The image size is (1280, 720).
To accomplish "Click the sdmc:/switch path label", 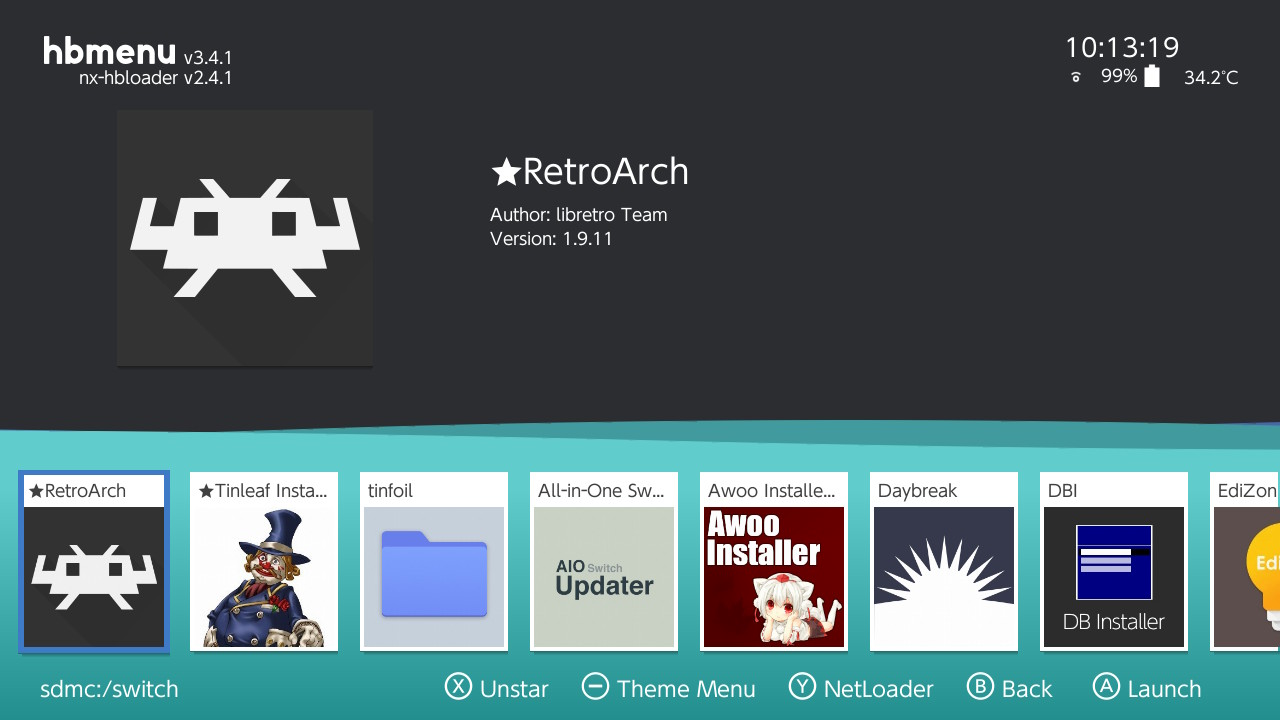I will point(109,689).
